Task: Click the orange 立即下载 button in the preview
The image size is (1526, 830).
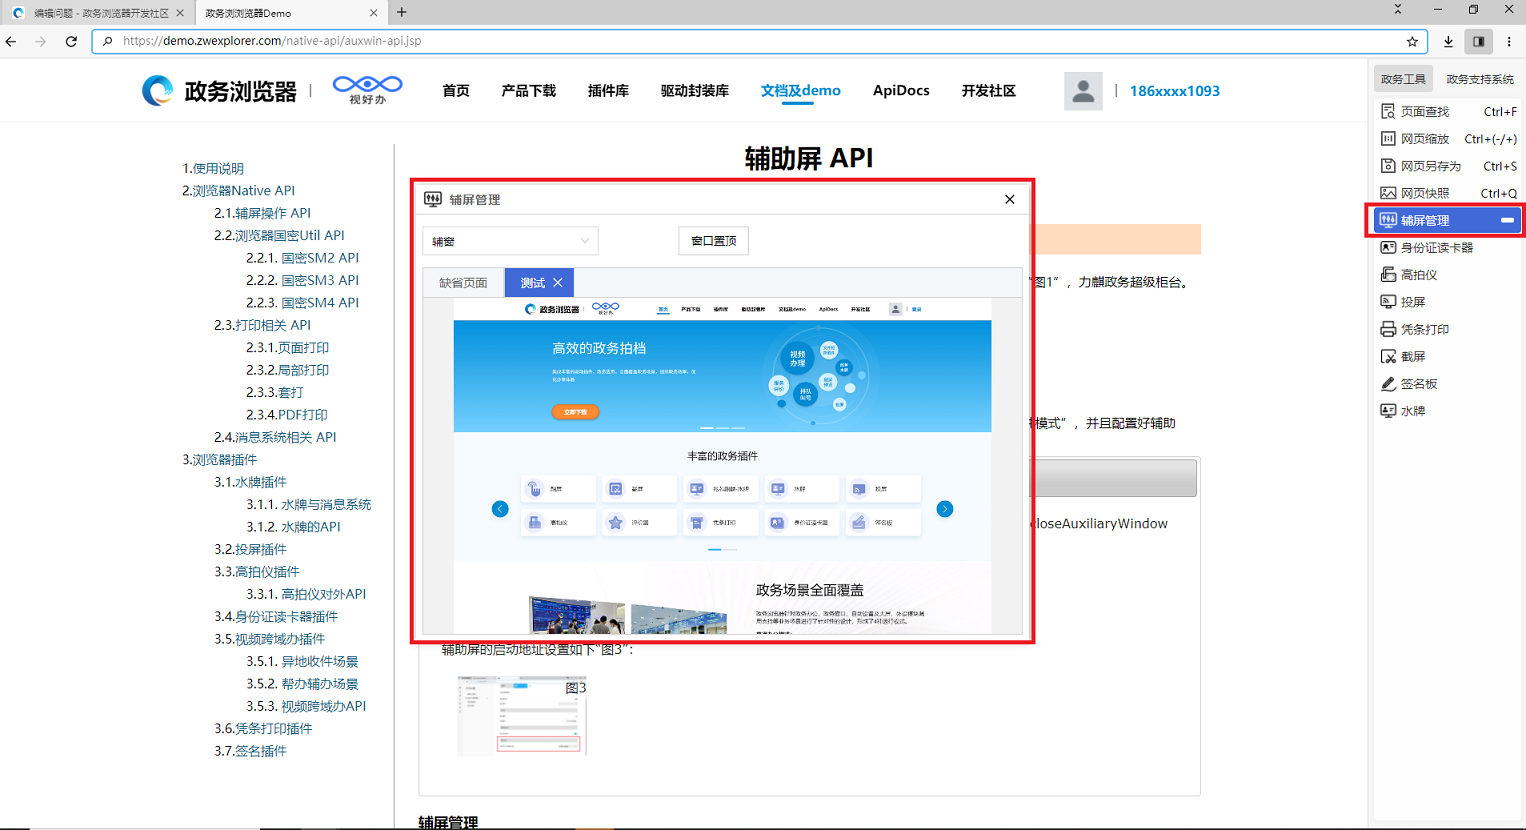Action: (575, 412)
